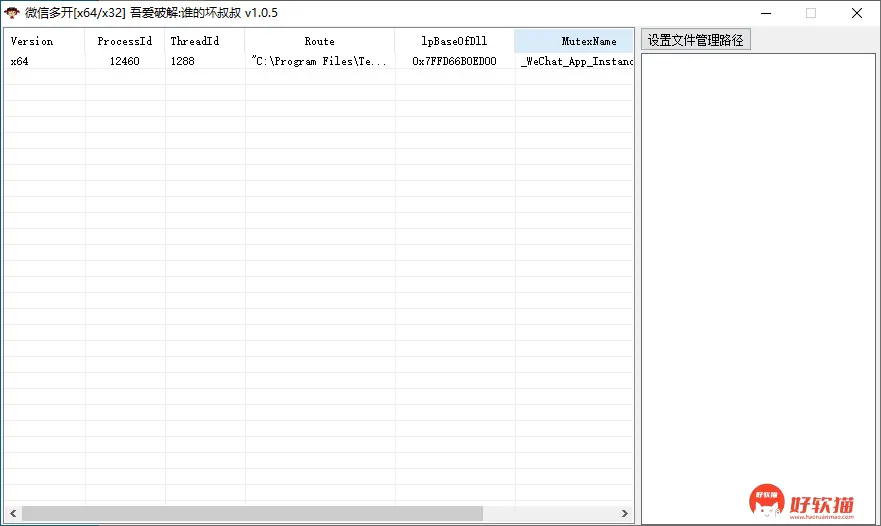Click the horizontal scrollbar right arrow

pyautogui.click(x=624, y=513)
